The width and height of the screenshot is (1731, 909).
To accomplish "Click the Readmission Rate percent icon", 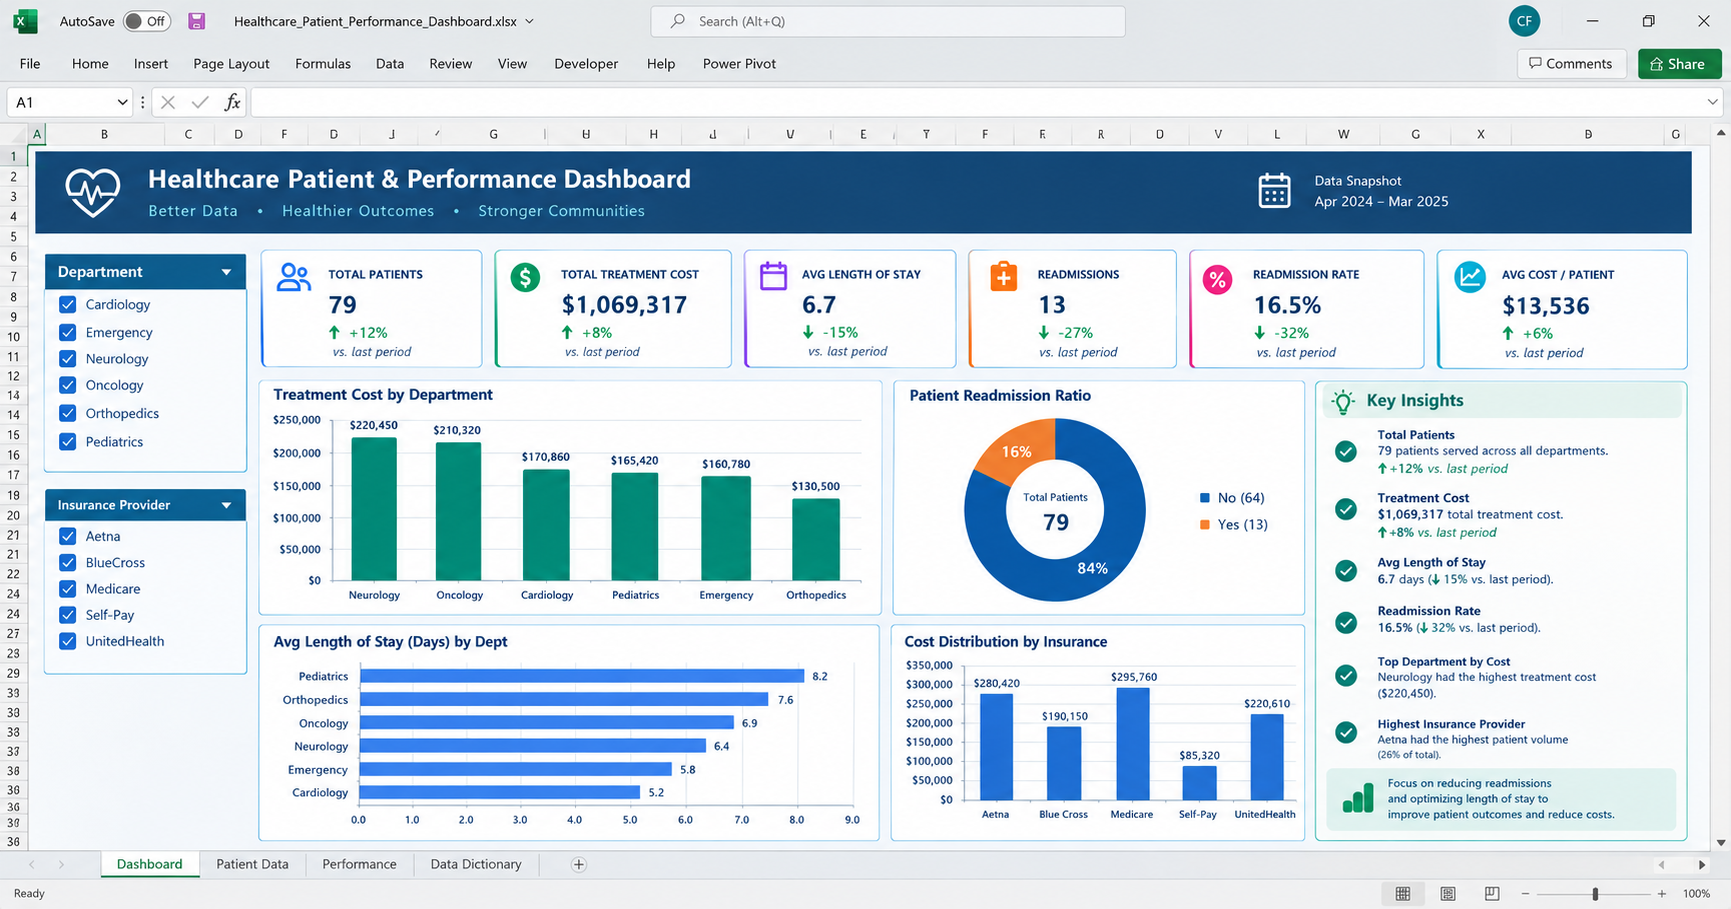I will 1217,280.
